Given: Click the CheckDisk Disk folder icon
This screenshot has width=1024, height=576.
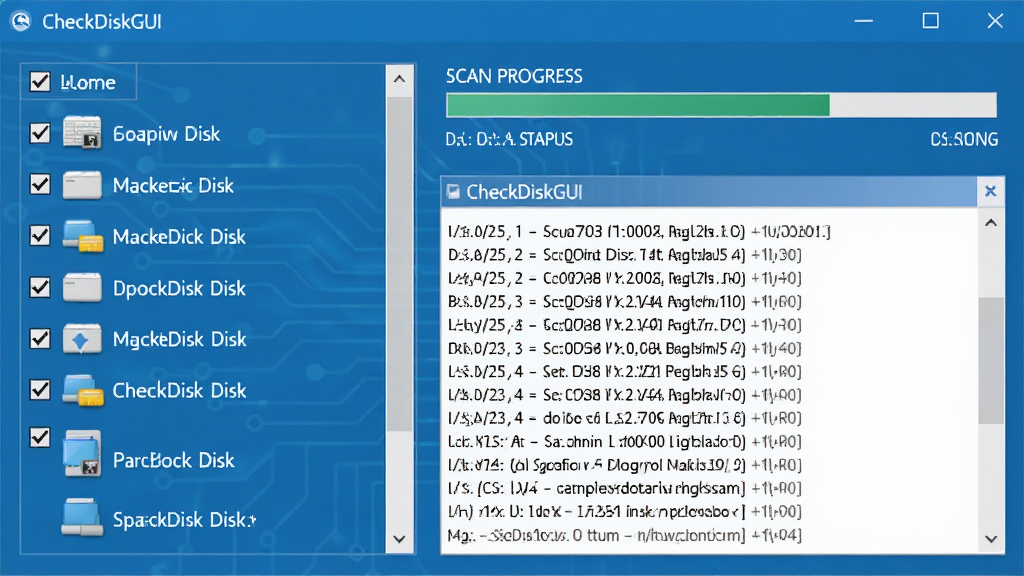Looking at the screenshot, I should (82, 390).
